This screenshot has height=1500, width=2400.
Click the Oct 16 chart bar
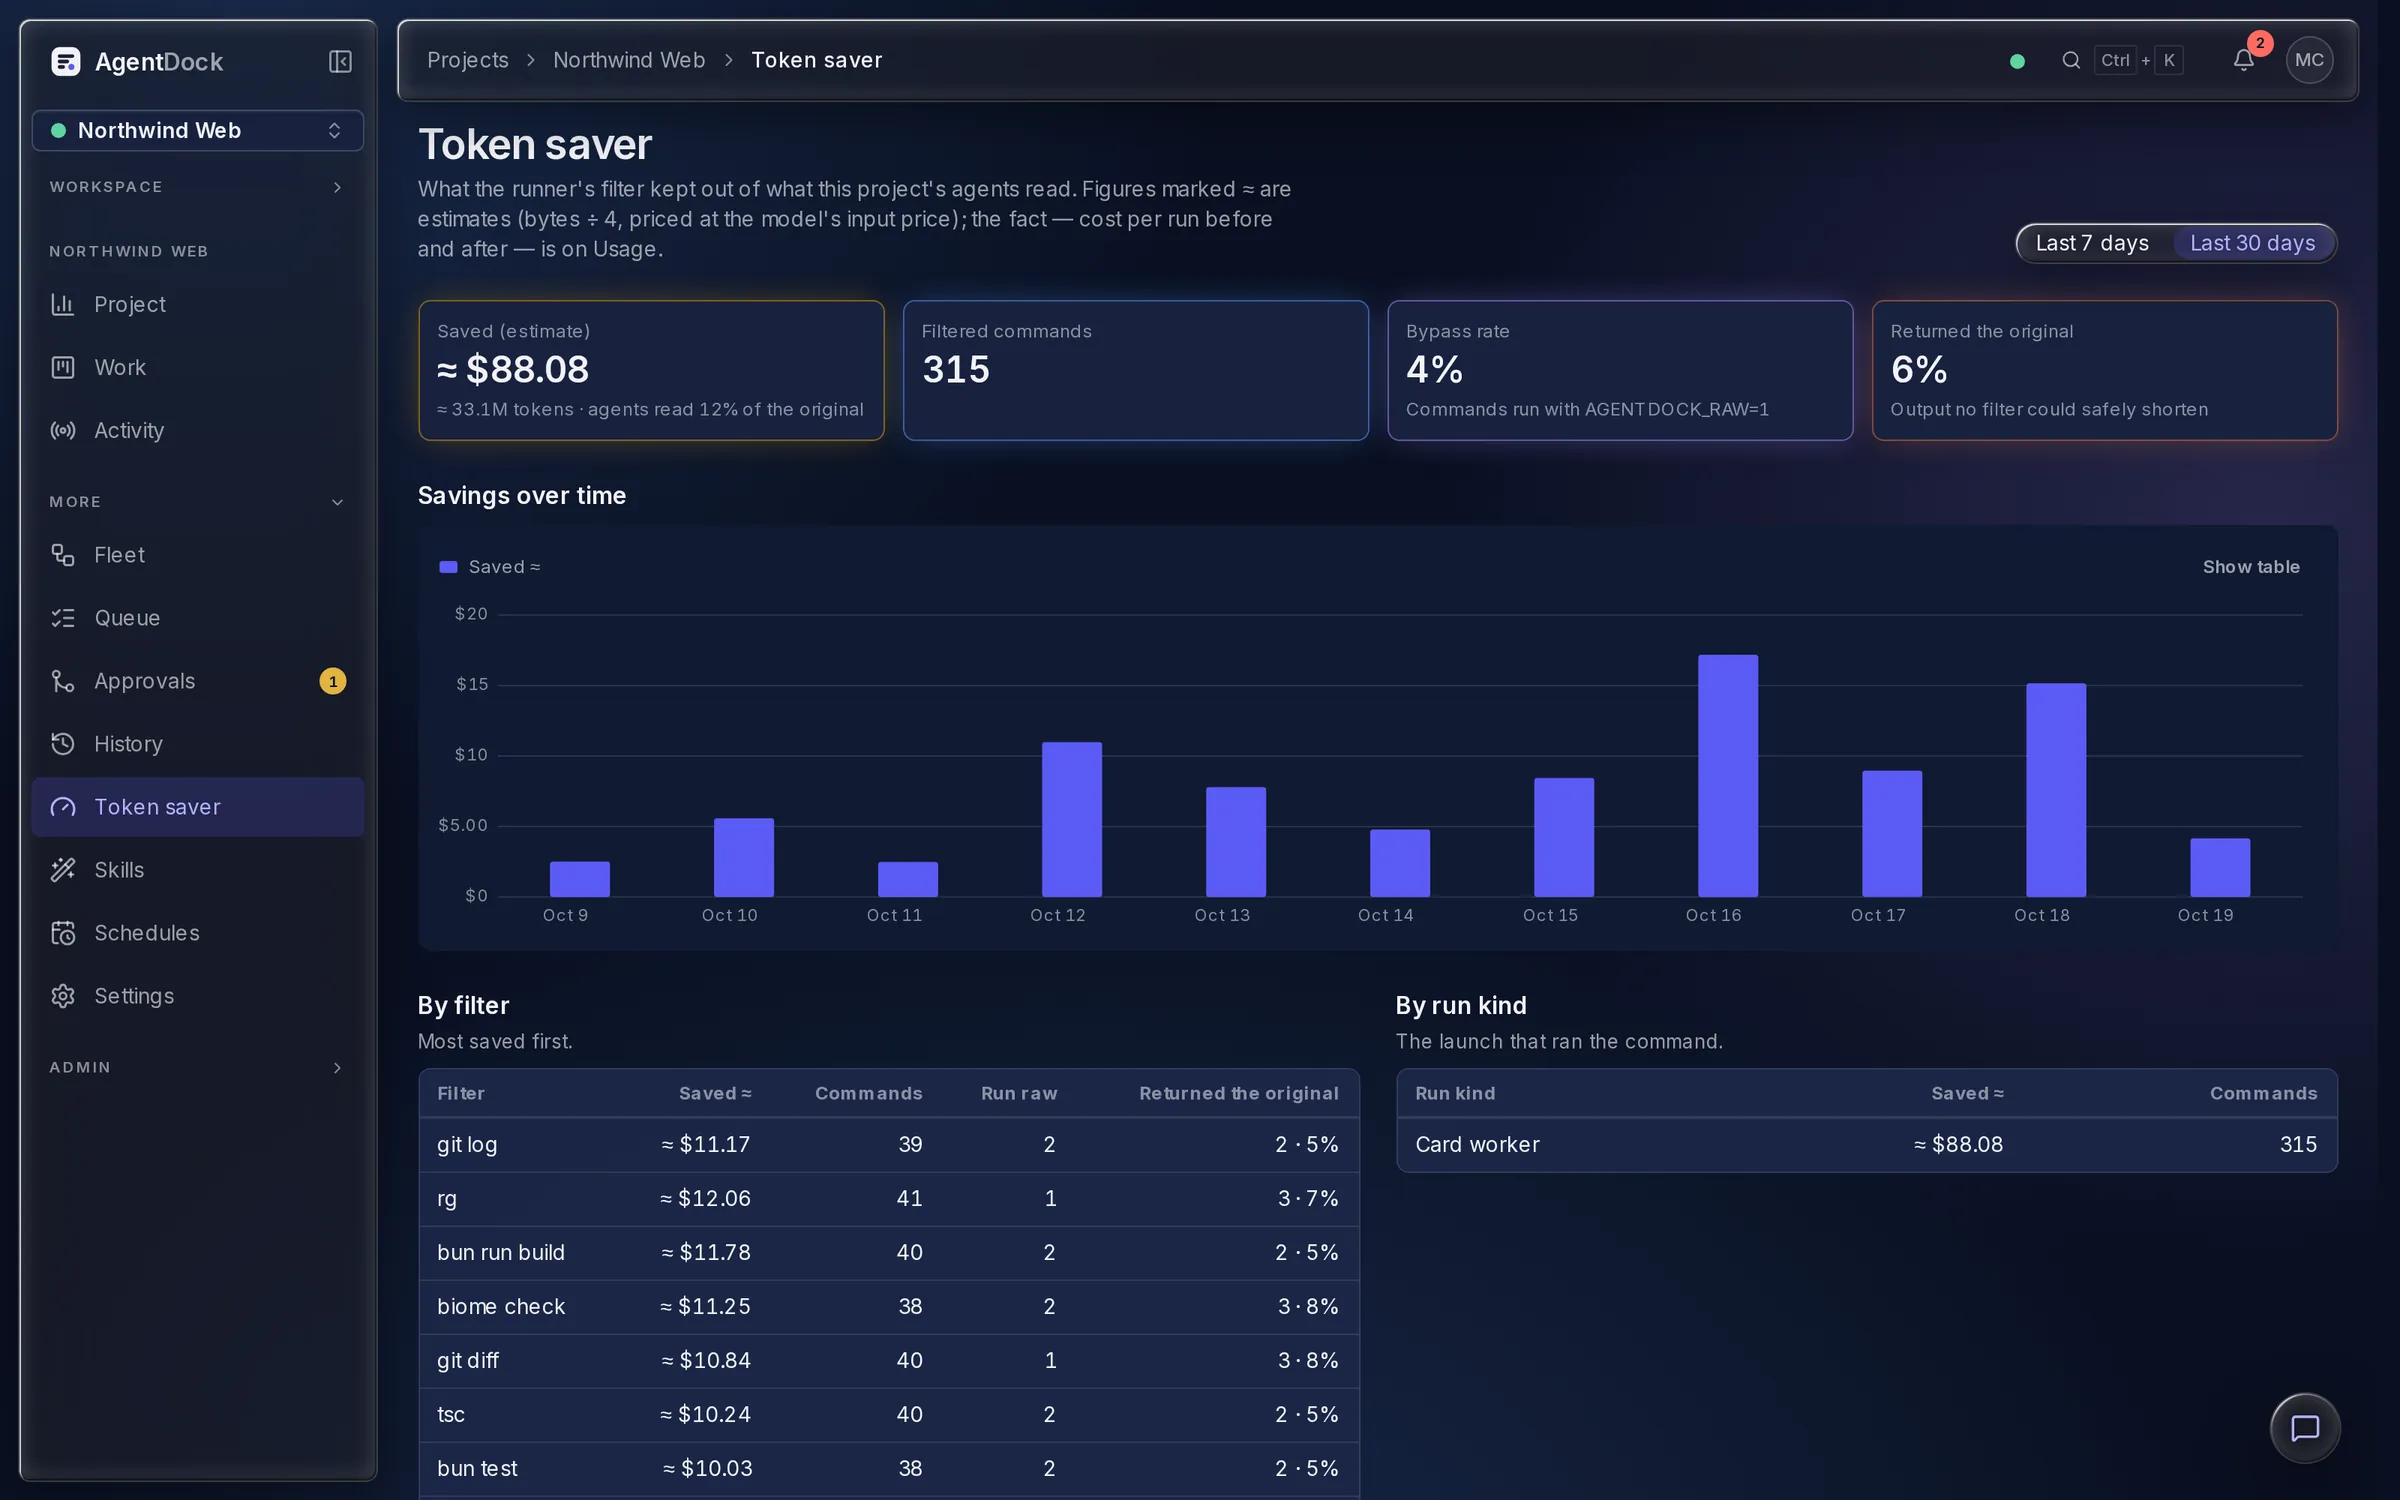[1728, 776]
